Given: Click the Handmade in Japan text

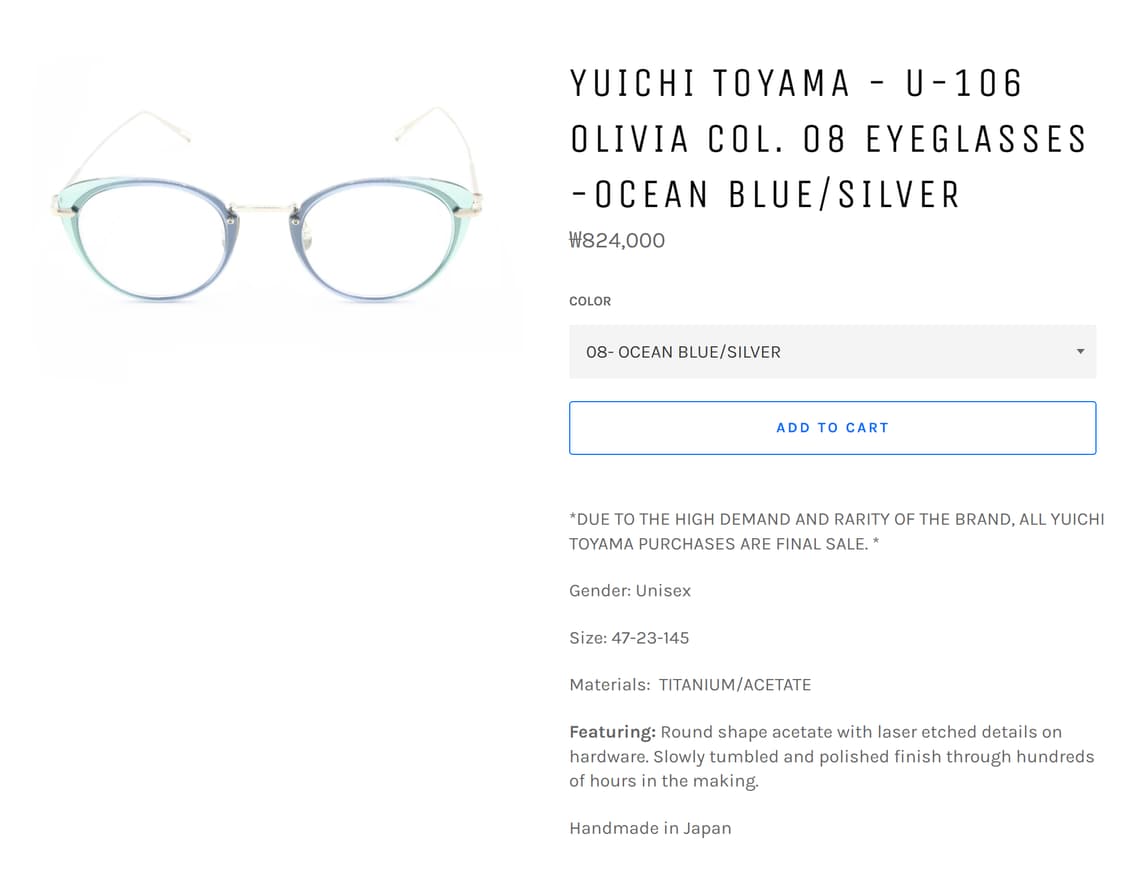Looking at the screenshot, I should (650, 828).
